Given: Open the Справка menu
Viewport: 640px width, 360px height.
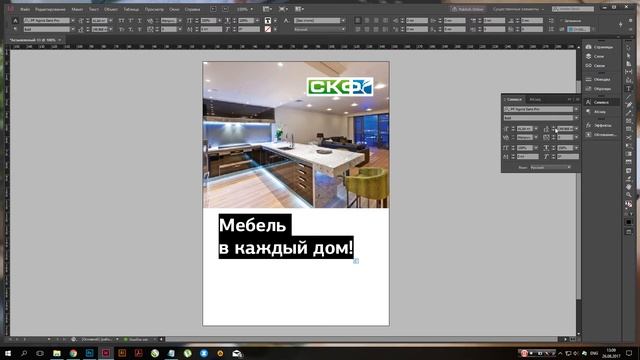Looking at the screenshot, I should coord(192,9).
